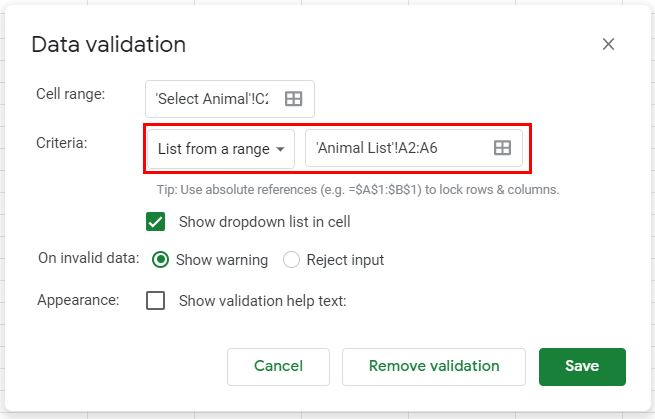Image resolution: width=655 pixels, height=419 pixels.
Task: Enable the Show validation help text checkbox
Action: click(156, 300)
